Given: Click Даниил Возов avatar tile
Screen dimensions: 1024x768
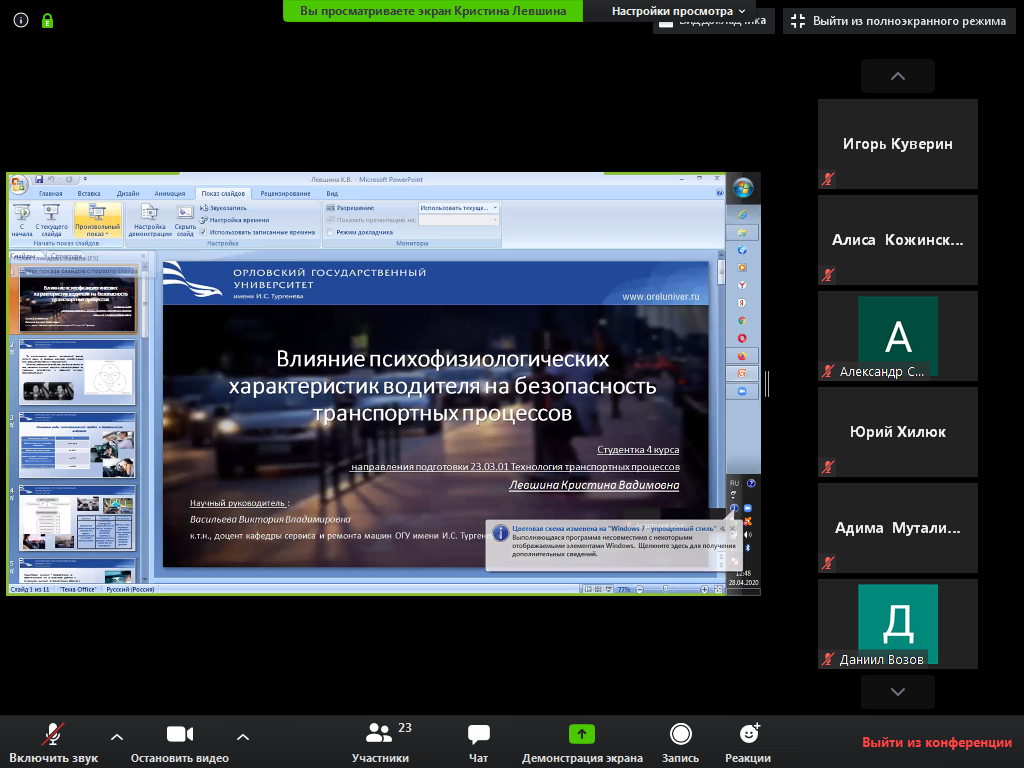Looking at the screenshot, I should pos(897,624).
